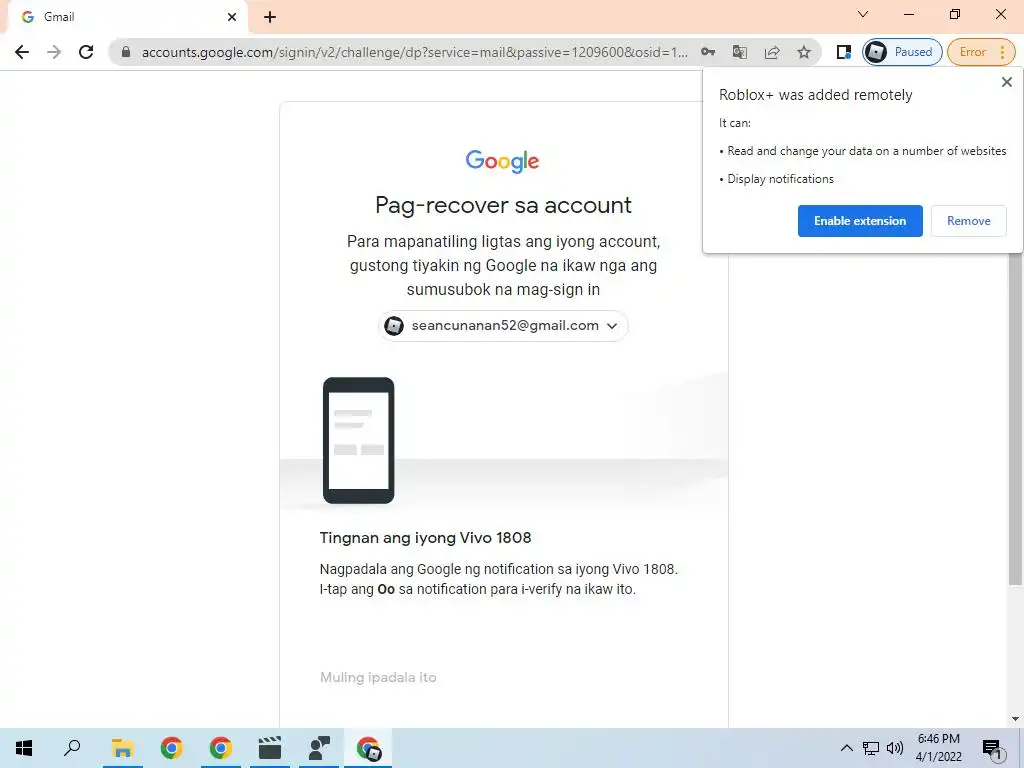Translate this page icon
The height and width of the screenshot is (768, 1024).
[740, 52]
